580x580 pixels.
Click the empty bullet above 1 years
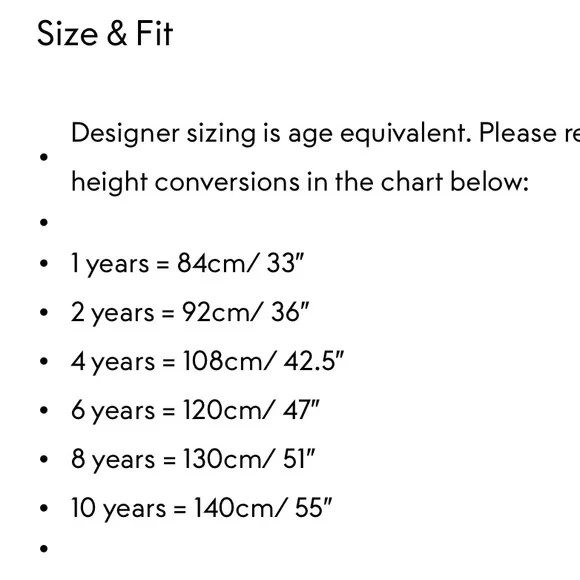[44, 222]
